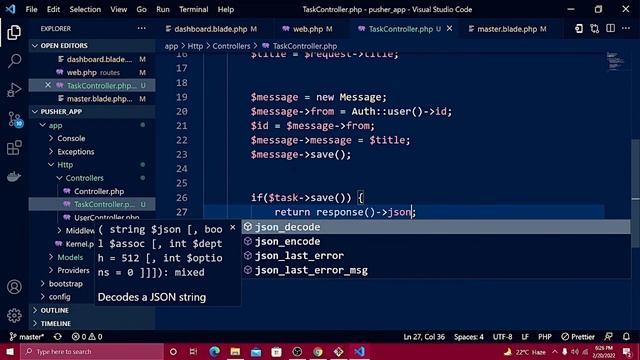Viewport: 640px width, 360px height.
Task: Open Chrome from the taskbar
Action: coord(318,351)
